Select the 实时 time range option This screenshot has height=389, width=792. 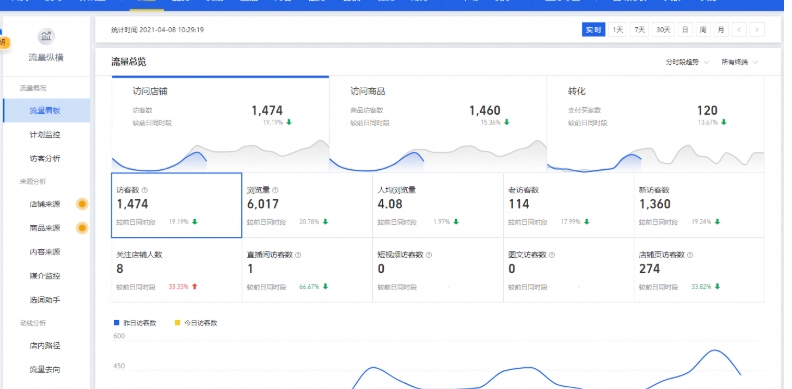593,30
